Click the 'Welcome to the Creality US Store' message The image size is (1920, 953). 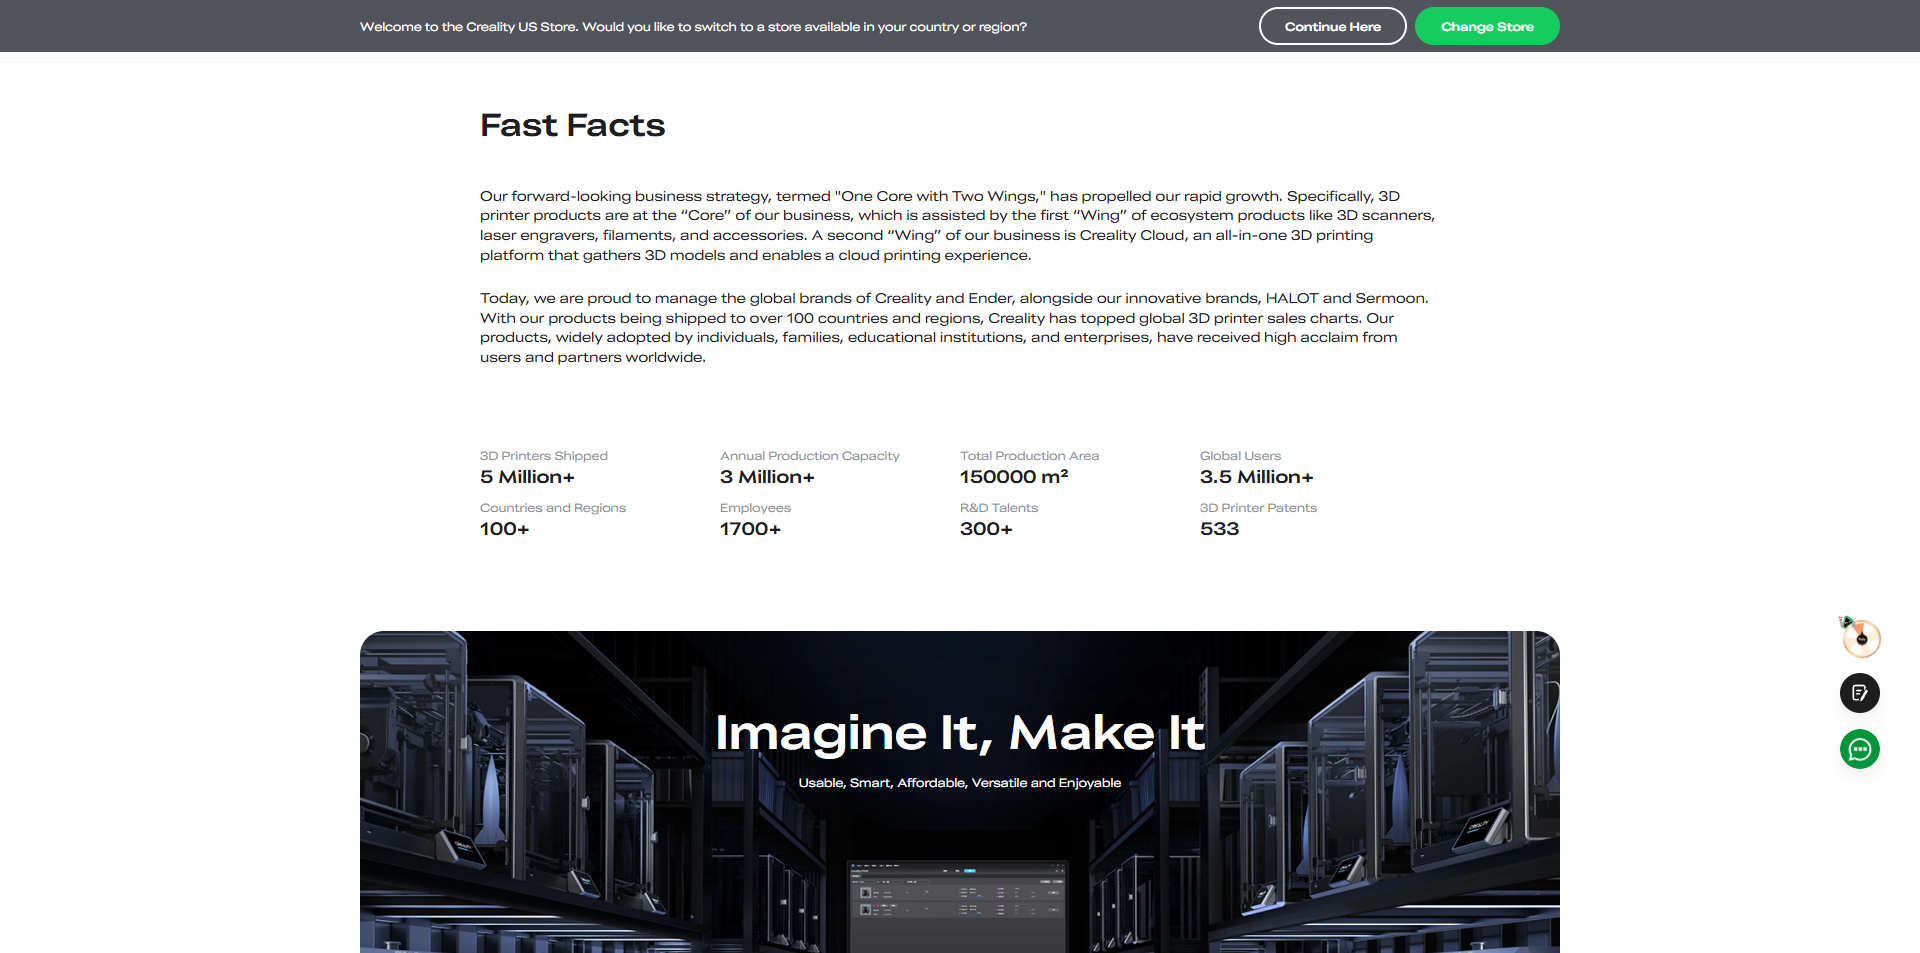[x=693, y=27]
